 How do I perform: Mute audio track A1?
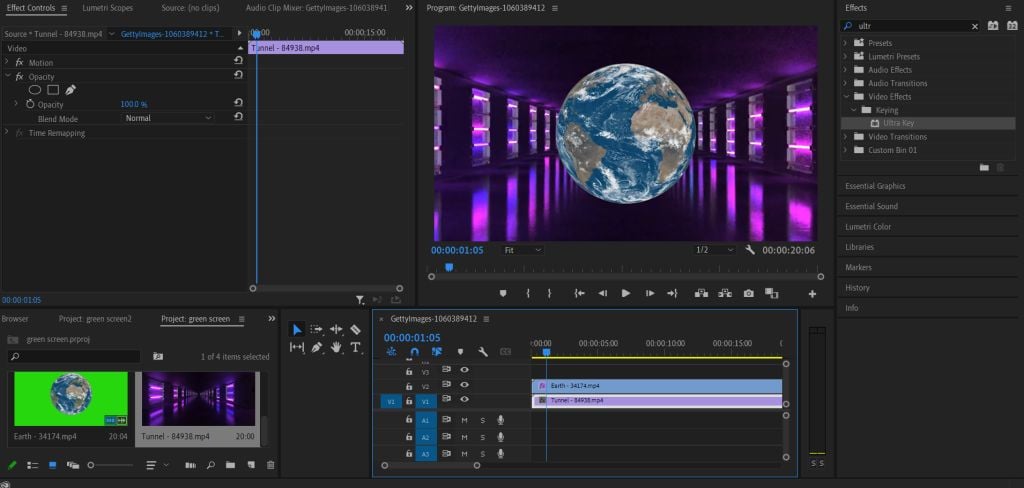pos(464,420)
